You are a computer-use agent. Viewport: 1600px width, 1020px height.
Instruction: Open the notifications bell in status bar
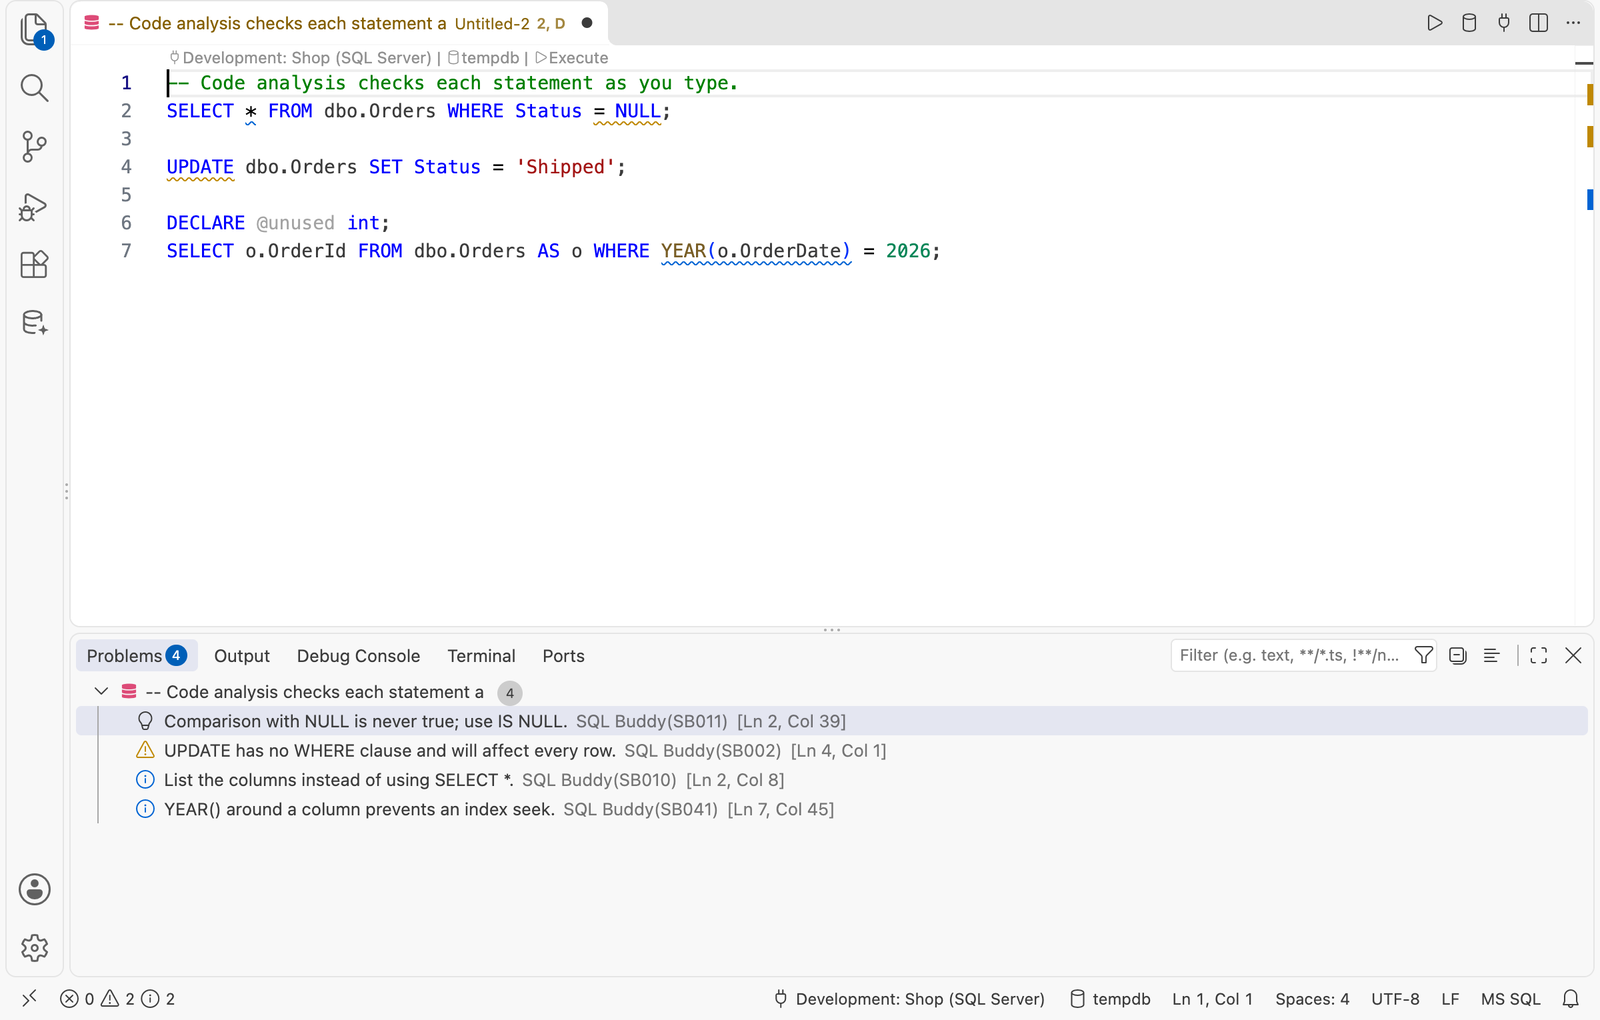[1571, 998]
